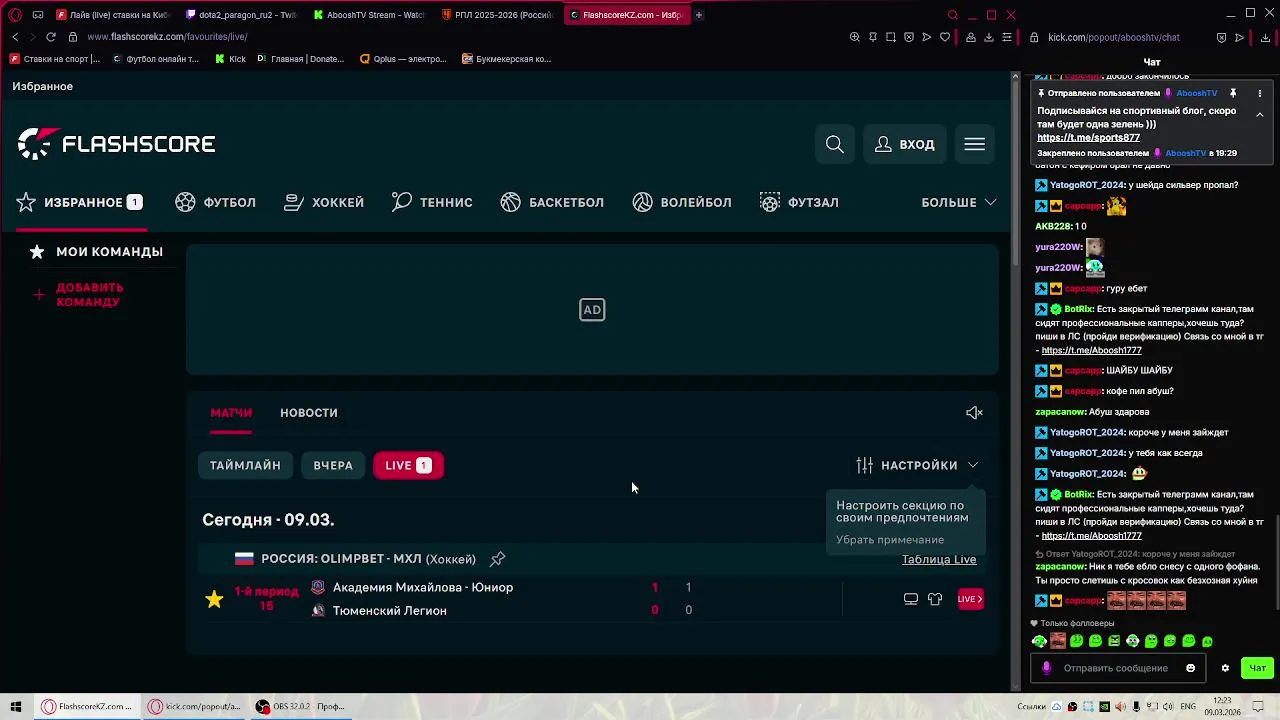Screen dimensions: 1280x720
Task: Open the hamburger menu on Flashscore
Action: pos(974,144)
